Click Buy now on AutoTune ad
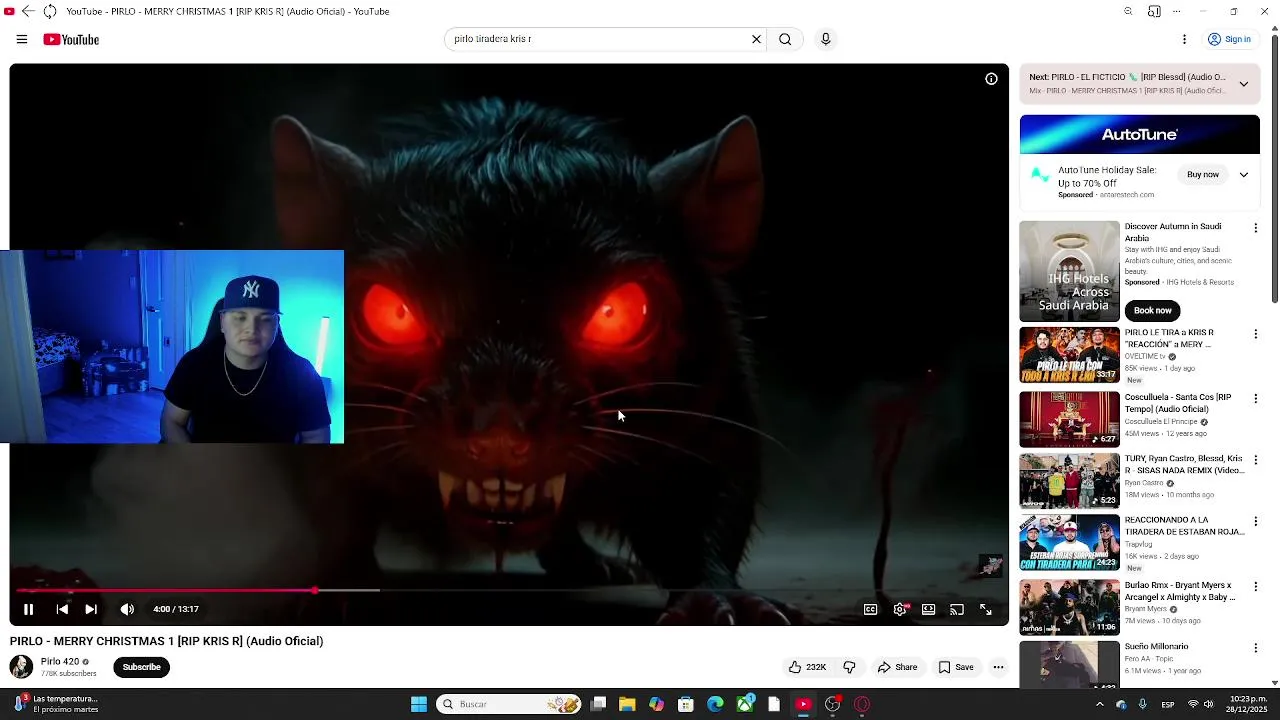The image size is (1280, 720). click(1203, 175)
